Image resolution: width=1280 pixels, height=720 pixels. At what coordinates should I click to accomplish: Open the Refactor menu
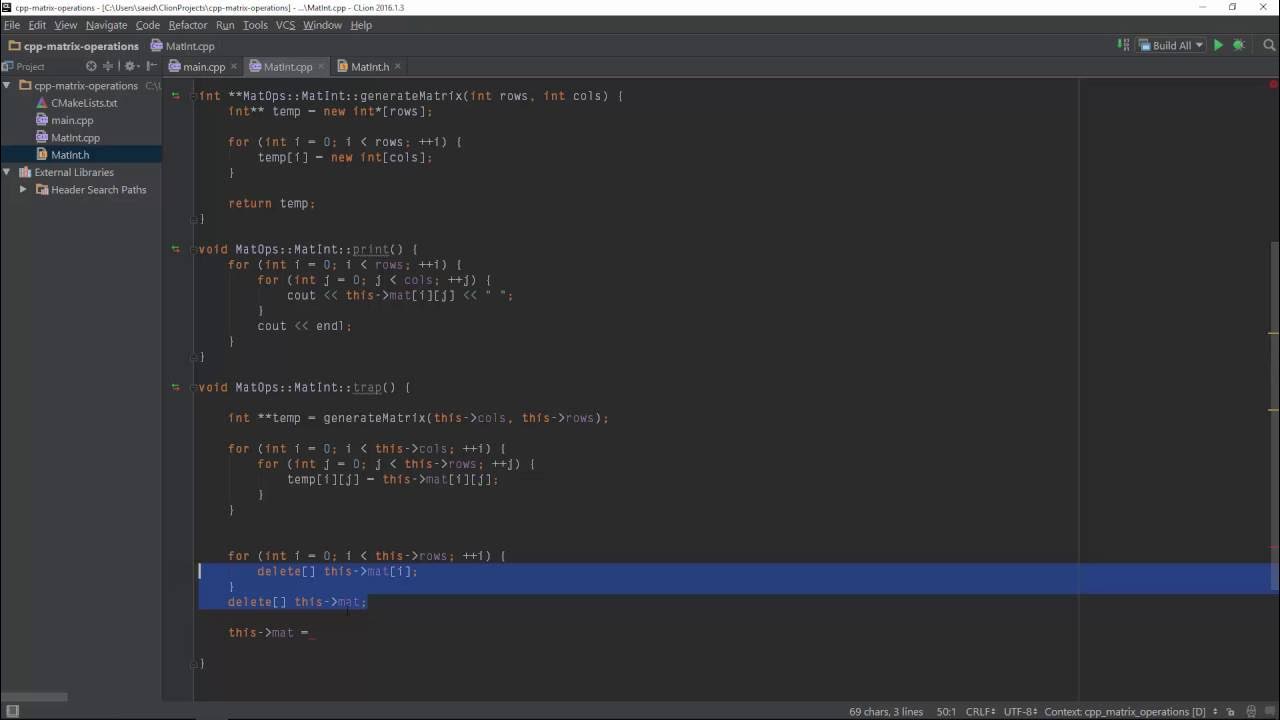pos(187,25)
